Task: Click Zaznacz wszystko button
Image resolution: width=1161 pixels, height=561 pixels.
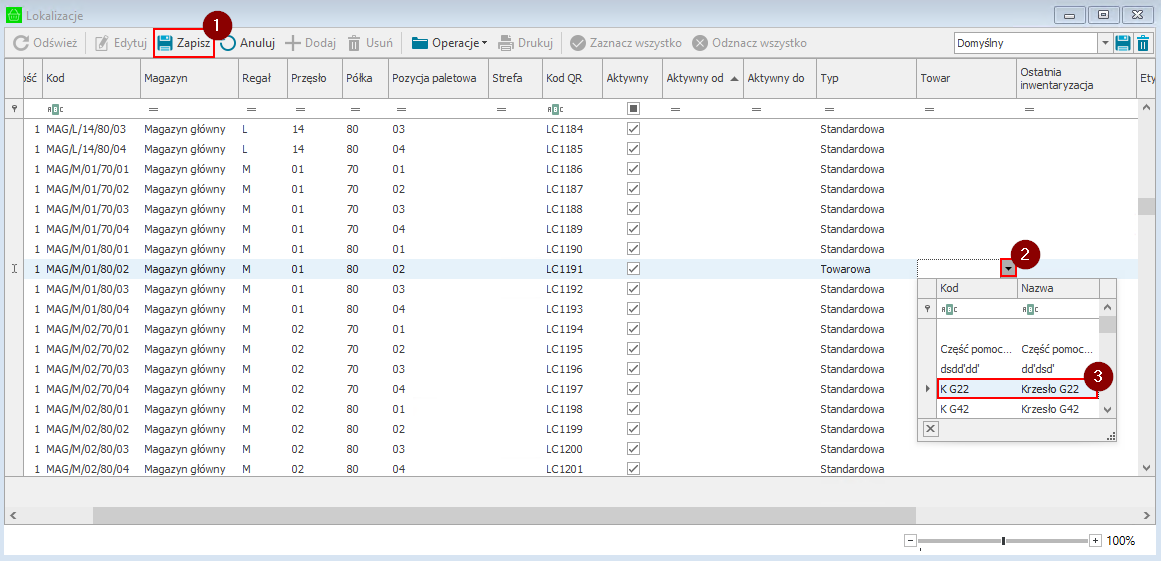Action: tap(625, 43)
